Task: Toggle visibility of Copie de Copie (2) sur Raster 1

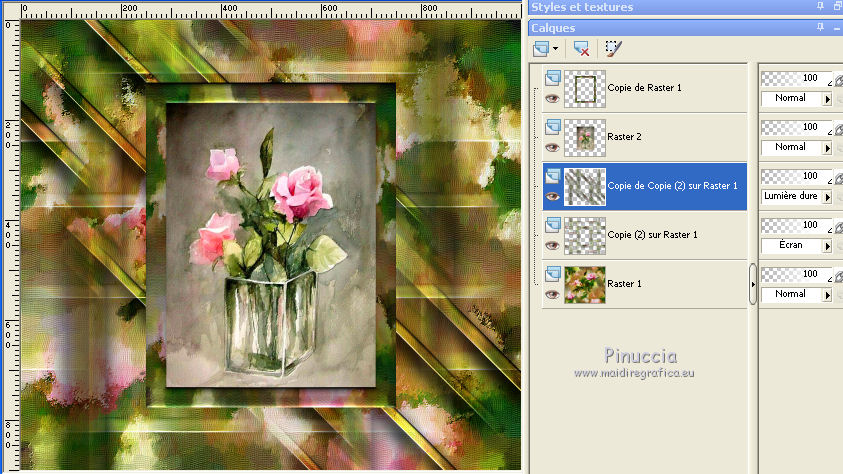Action: coord(552,197)
